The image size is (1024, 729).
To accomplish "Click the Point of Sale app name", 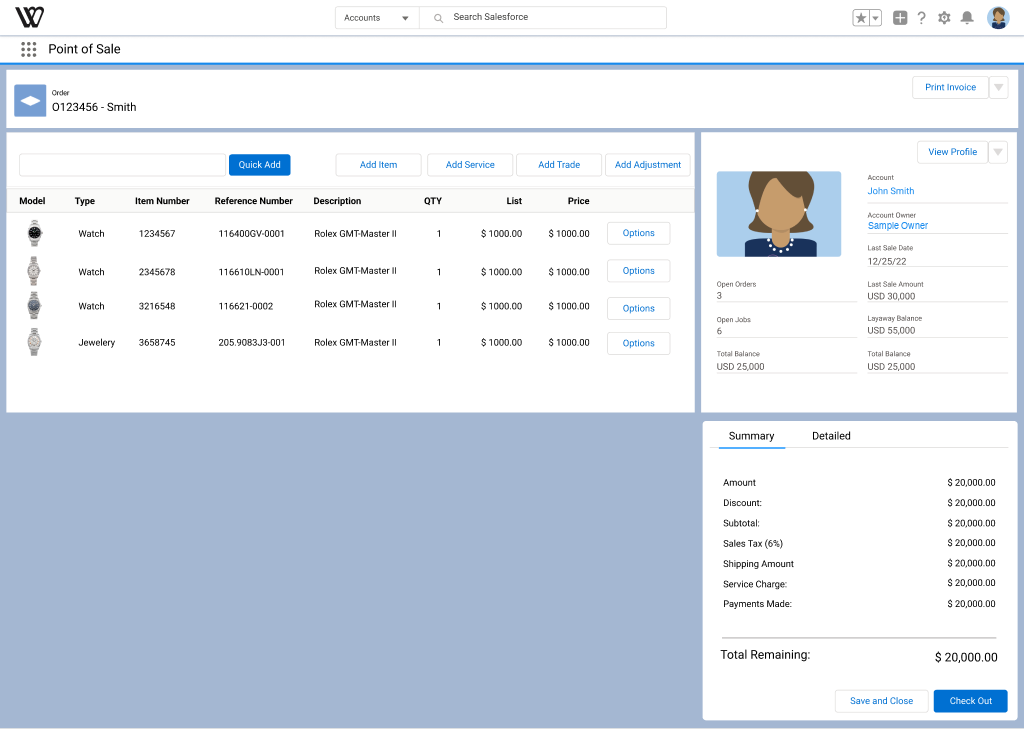I will [84, 49].
